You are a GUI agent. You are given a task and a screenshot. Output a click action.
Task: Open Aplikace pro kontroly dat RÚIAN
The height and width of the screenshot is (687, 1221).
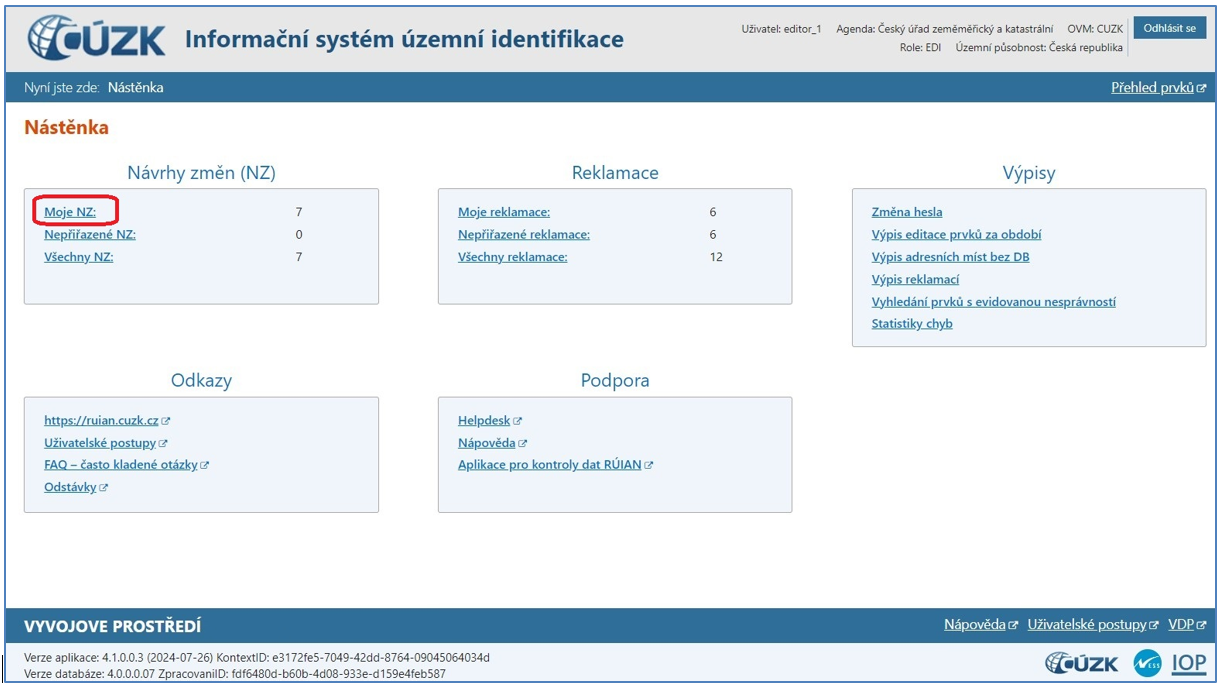(x=550, y=465)
